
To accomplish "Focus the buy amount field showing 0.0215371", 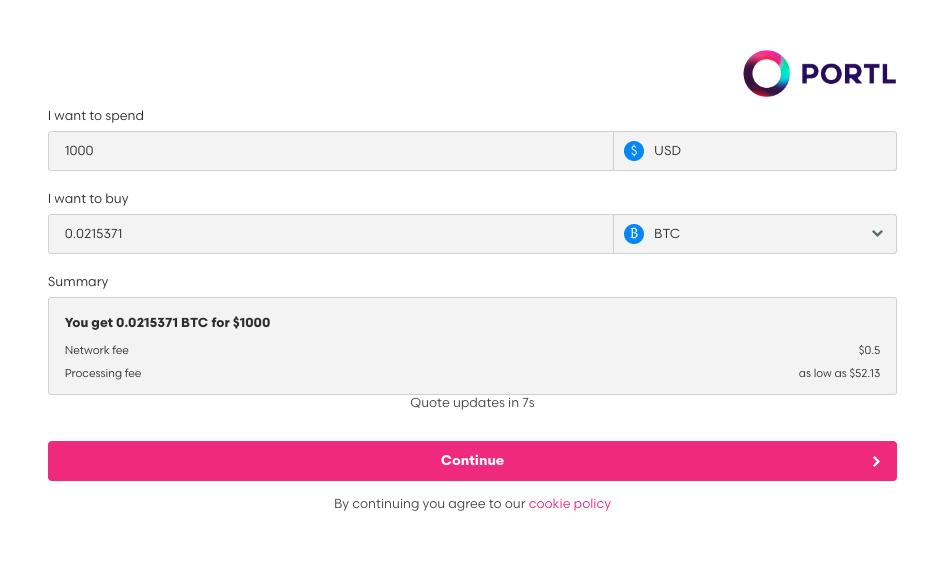I will pyautogui.click(x=330, y=234).
